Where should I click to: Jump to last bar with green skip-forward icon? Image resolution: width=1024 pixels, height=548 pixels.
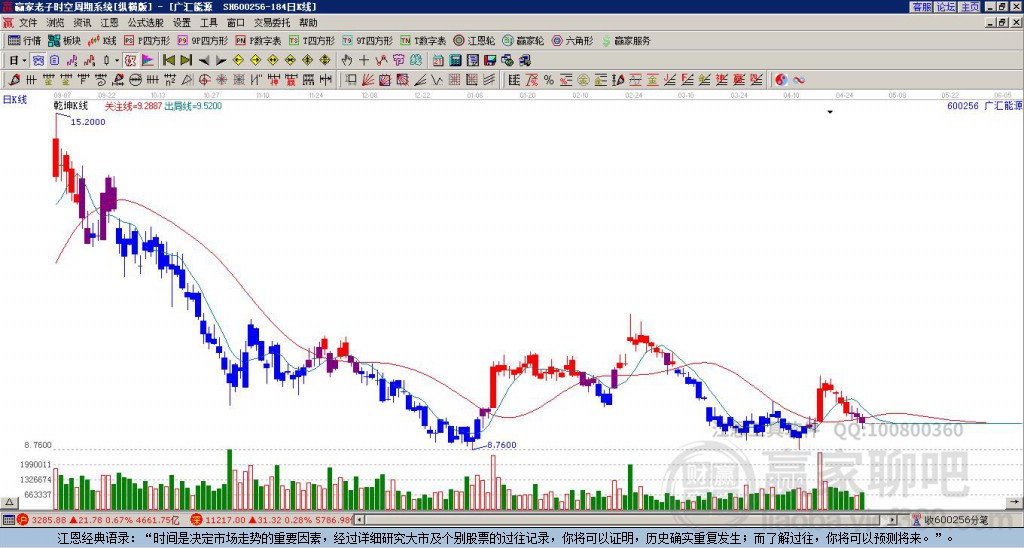(186, 61)
